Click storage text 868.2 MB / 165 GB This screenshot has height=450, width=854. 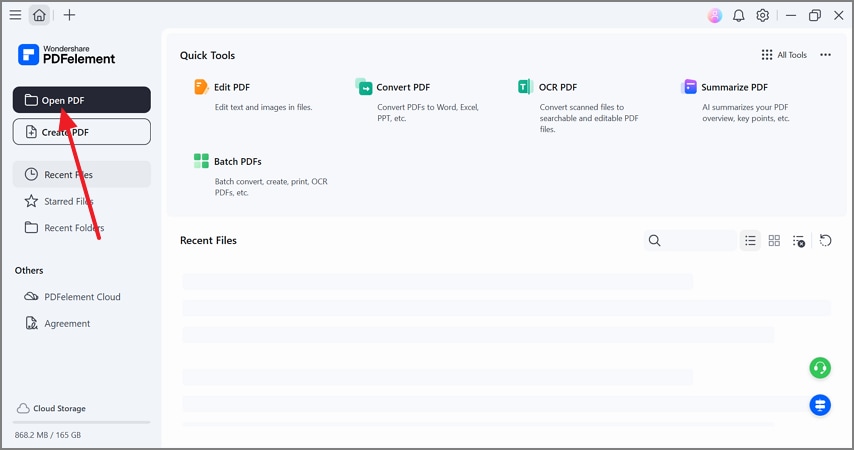(48, 435)
